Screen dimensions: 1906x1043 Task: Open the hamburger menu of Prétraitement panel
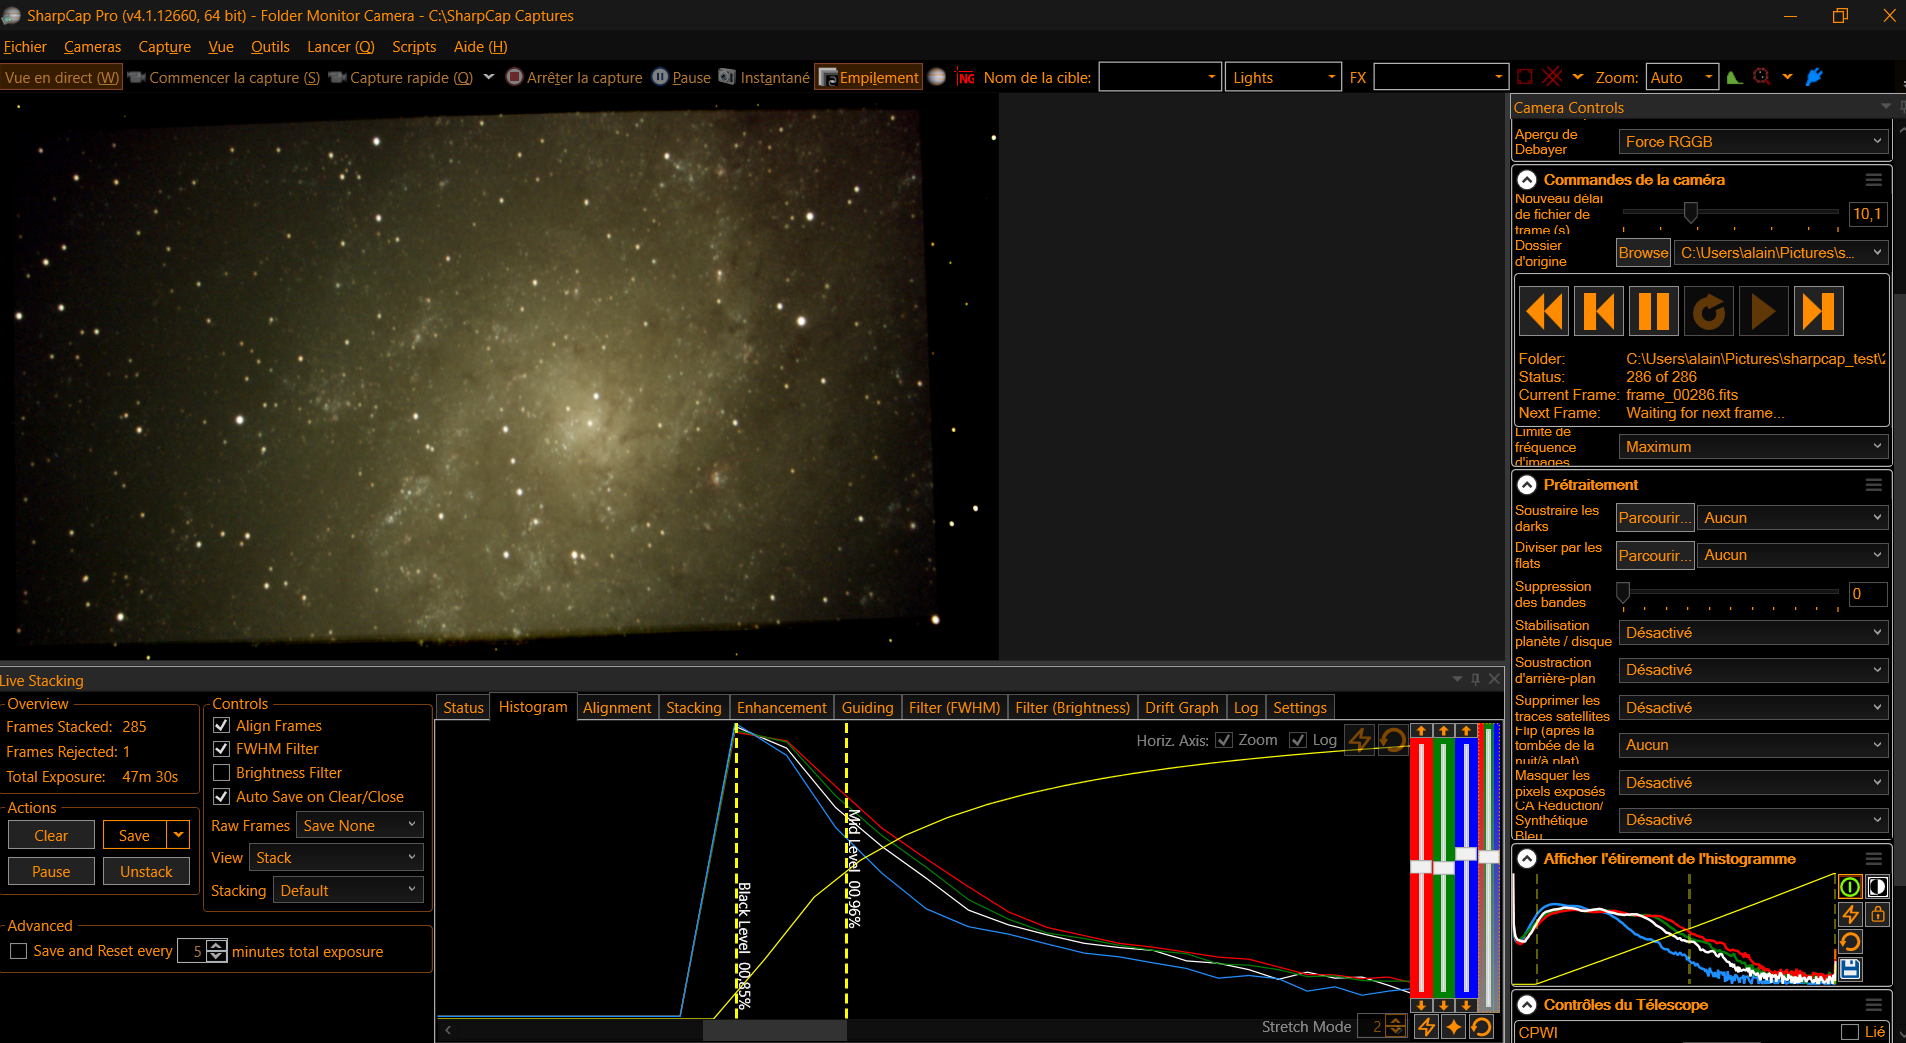click(x=1874, y=485)
